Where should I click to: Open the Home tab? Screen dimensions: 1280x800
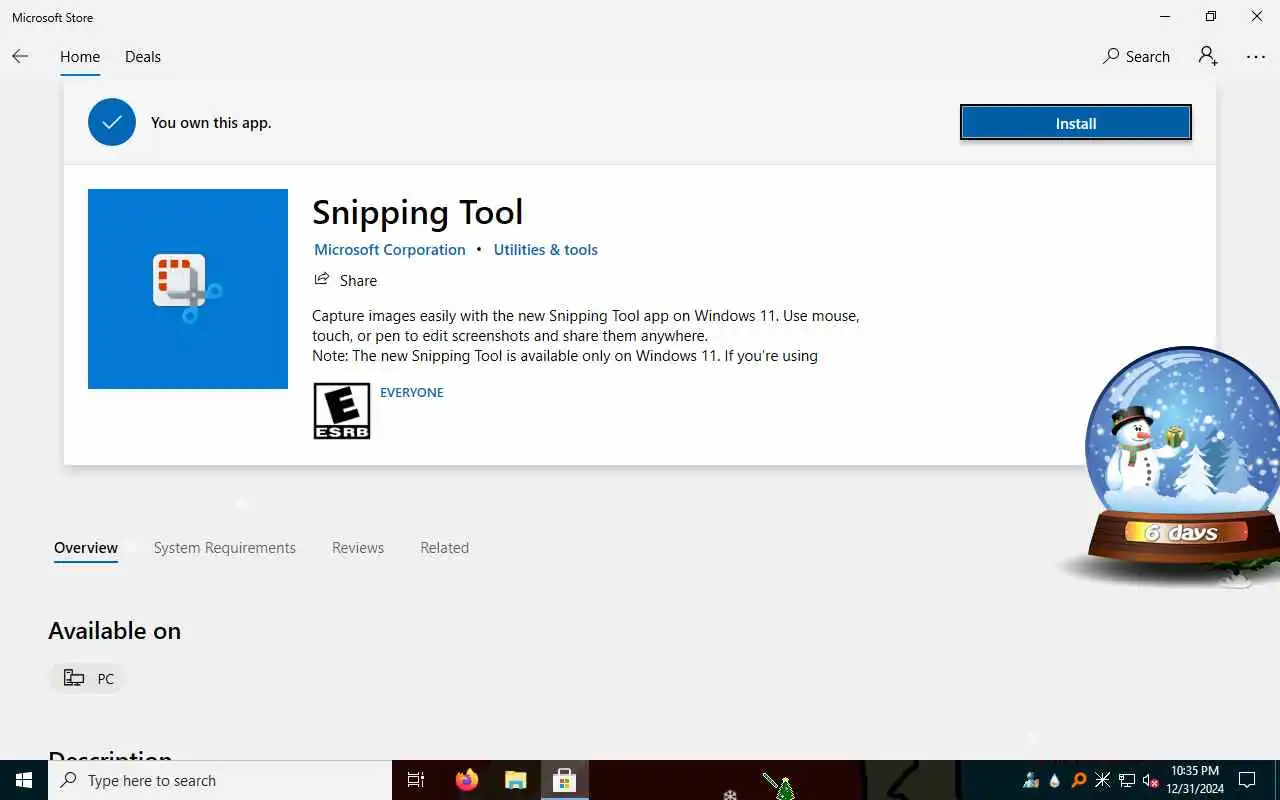(80, 57)
